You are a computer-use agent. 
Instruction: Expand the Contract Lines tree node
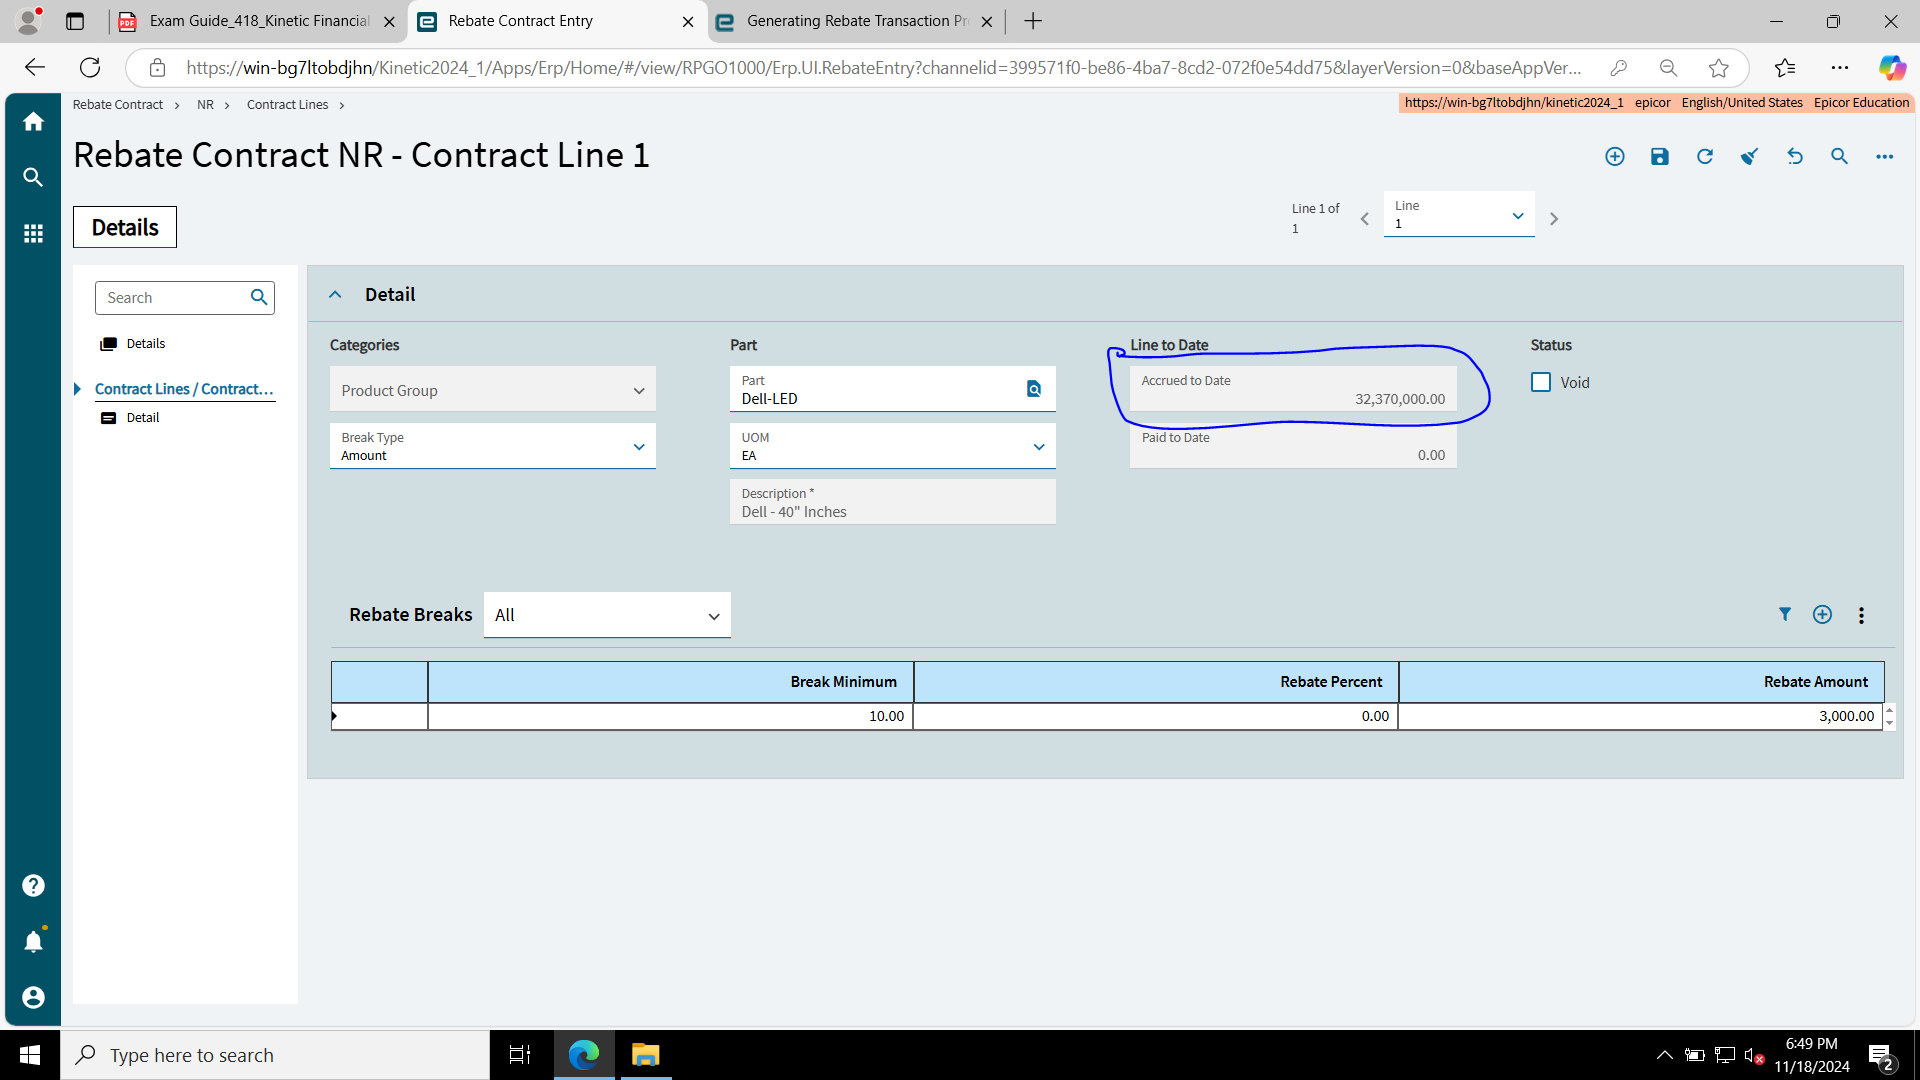[x=78, y=389]
